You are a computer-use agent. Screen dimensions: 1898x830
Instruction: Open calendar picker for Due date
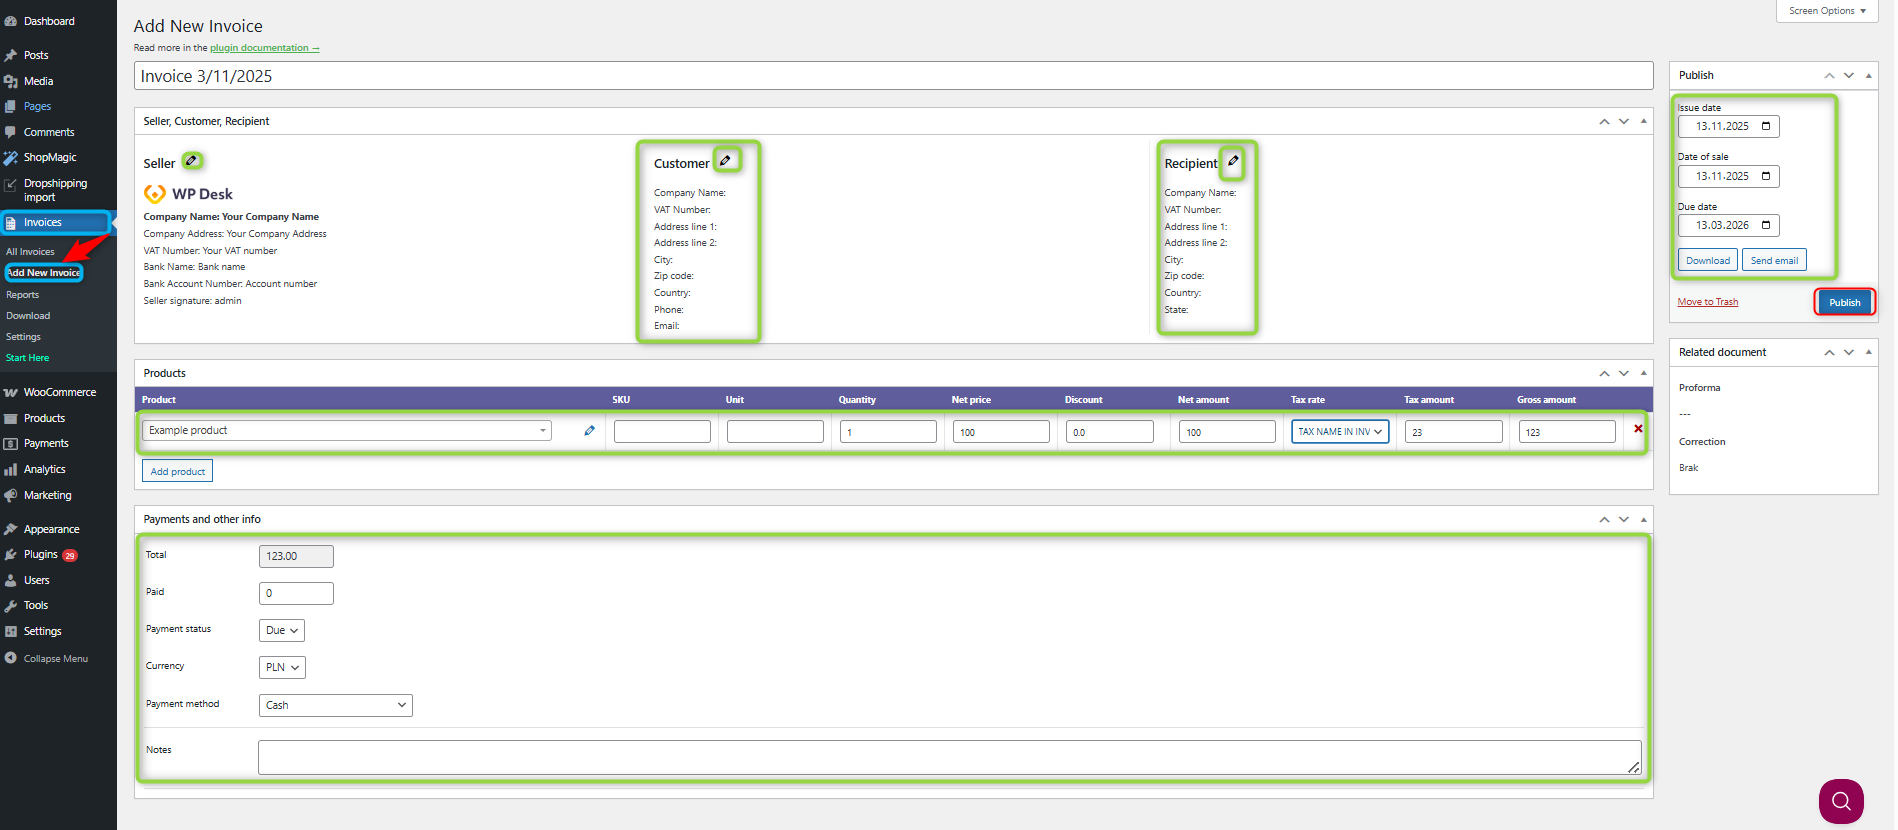click(x=1766, y=226)
